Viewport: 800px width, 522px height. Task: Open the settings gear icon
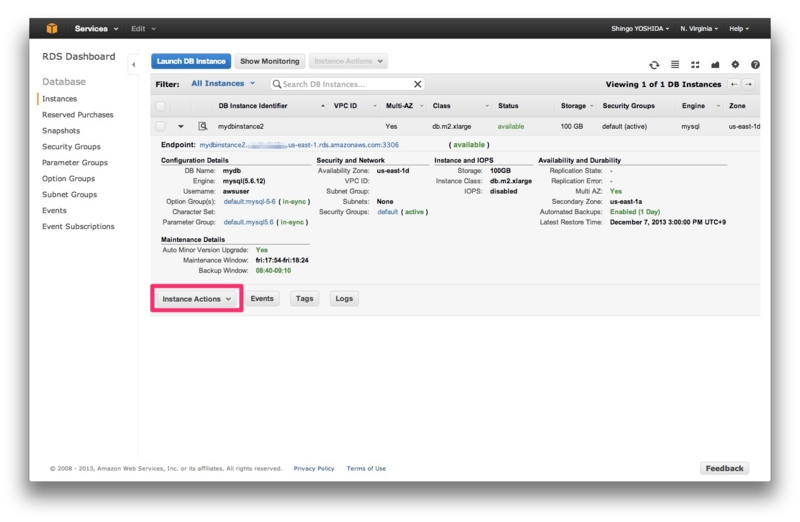pos(735,64)
